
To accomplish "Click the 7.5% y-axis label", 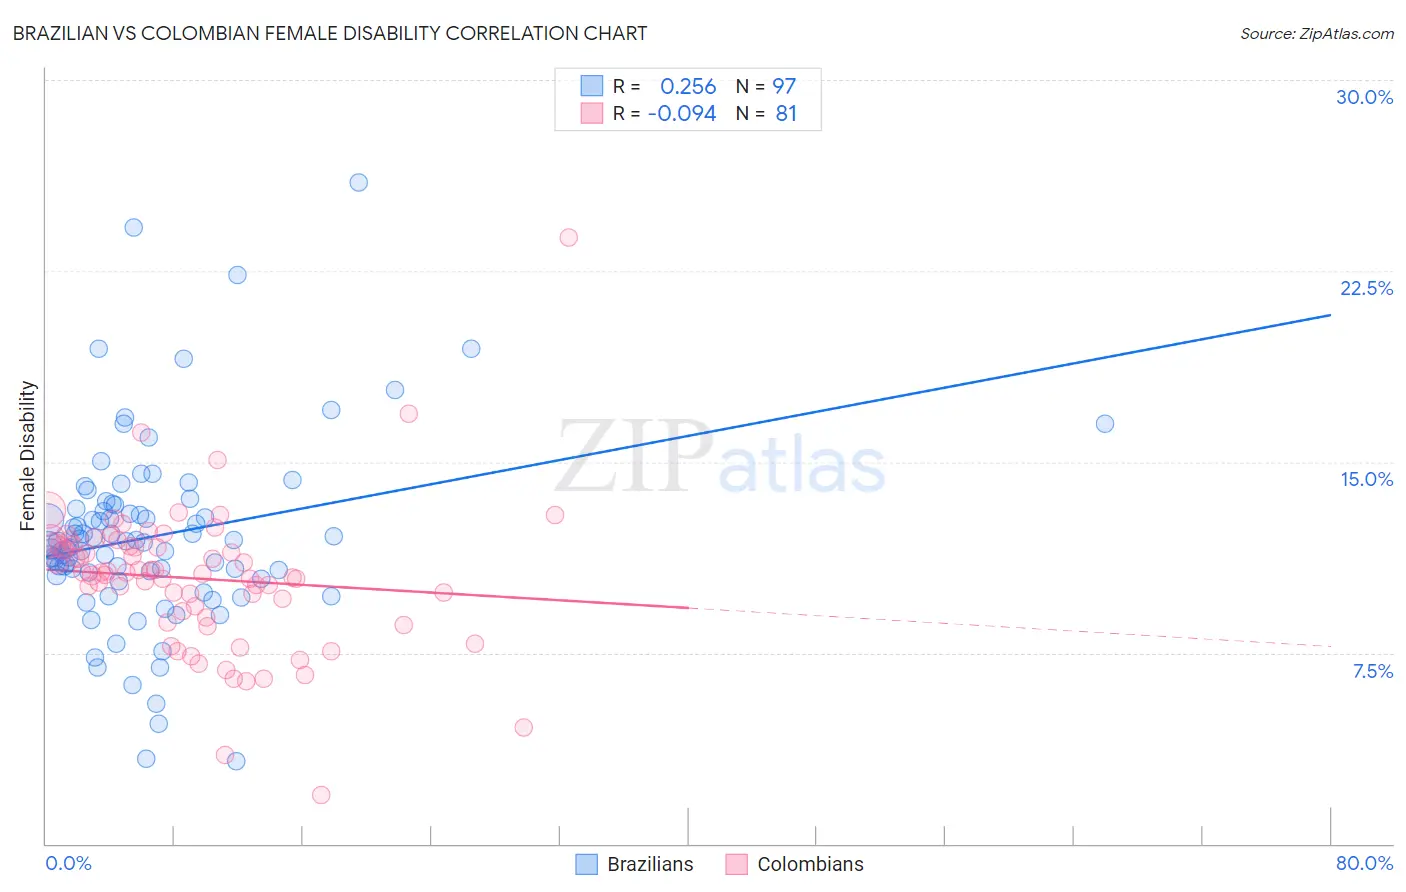I will pyautogui.click(x=1372, y=671).
